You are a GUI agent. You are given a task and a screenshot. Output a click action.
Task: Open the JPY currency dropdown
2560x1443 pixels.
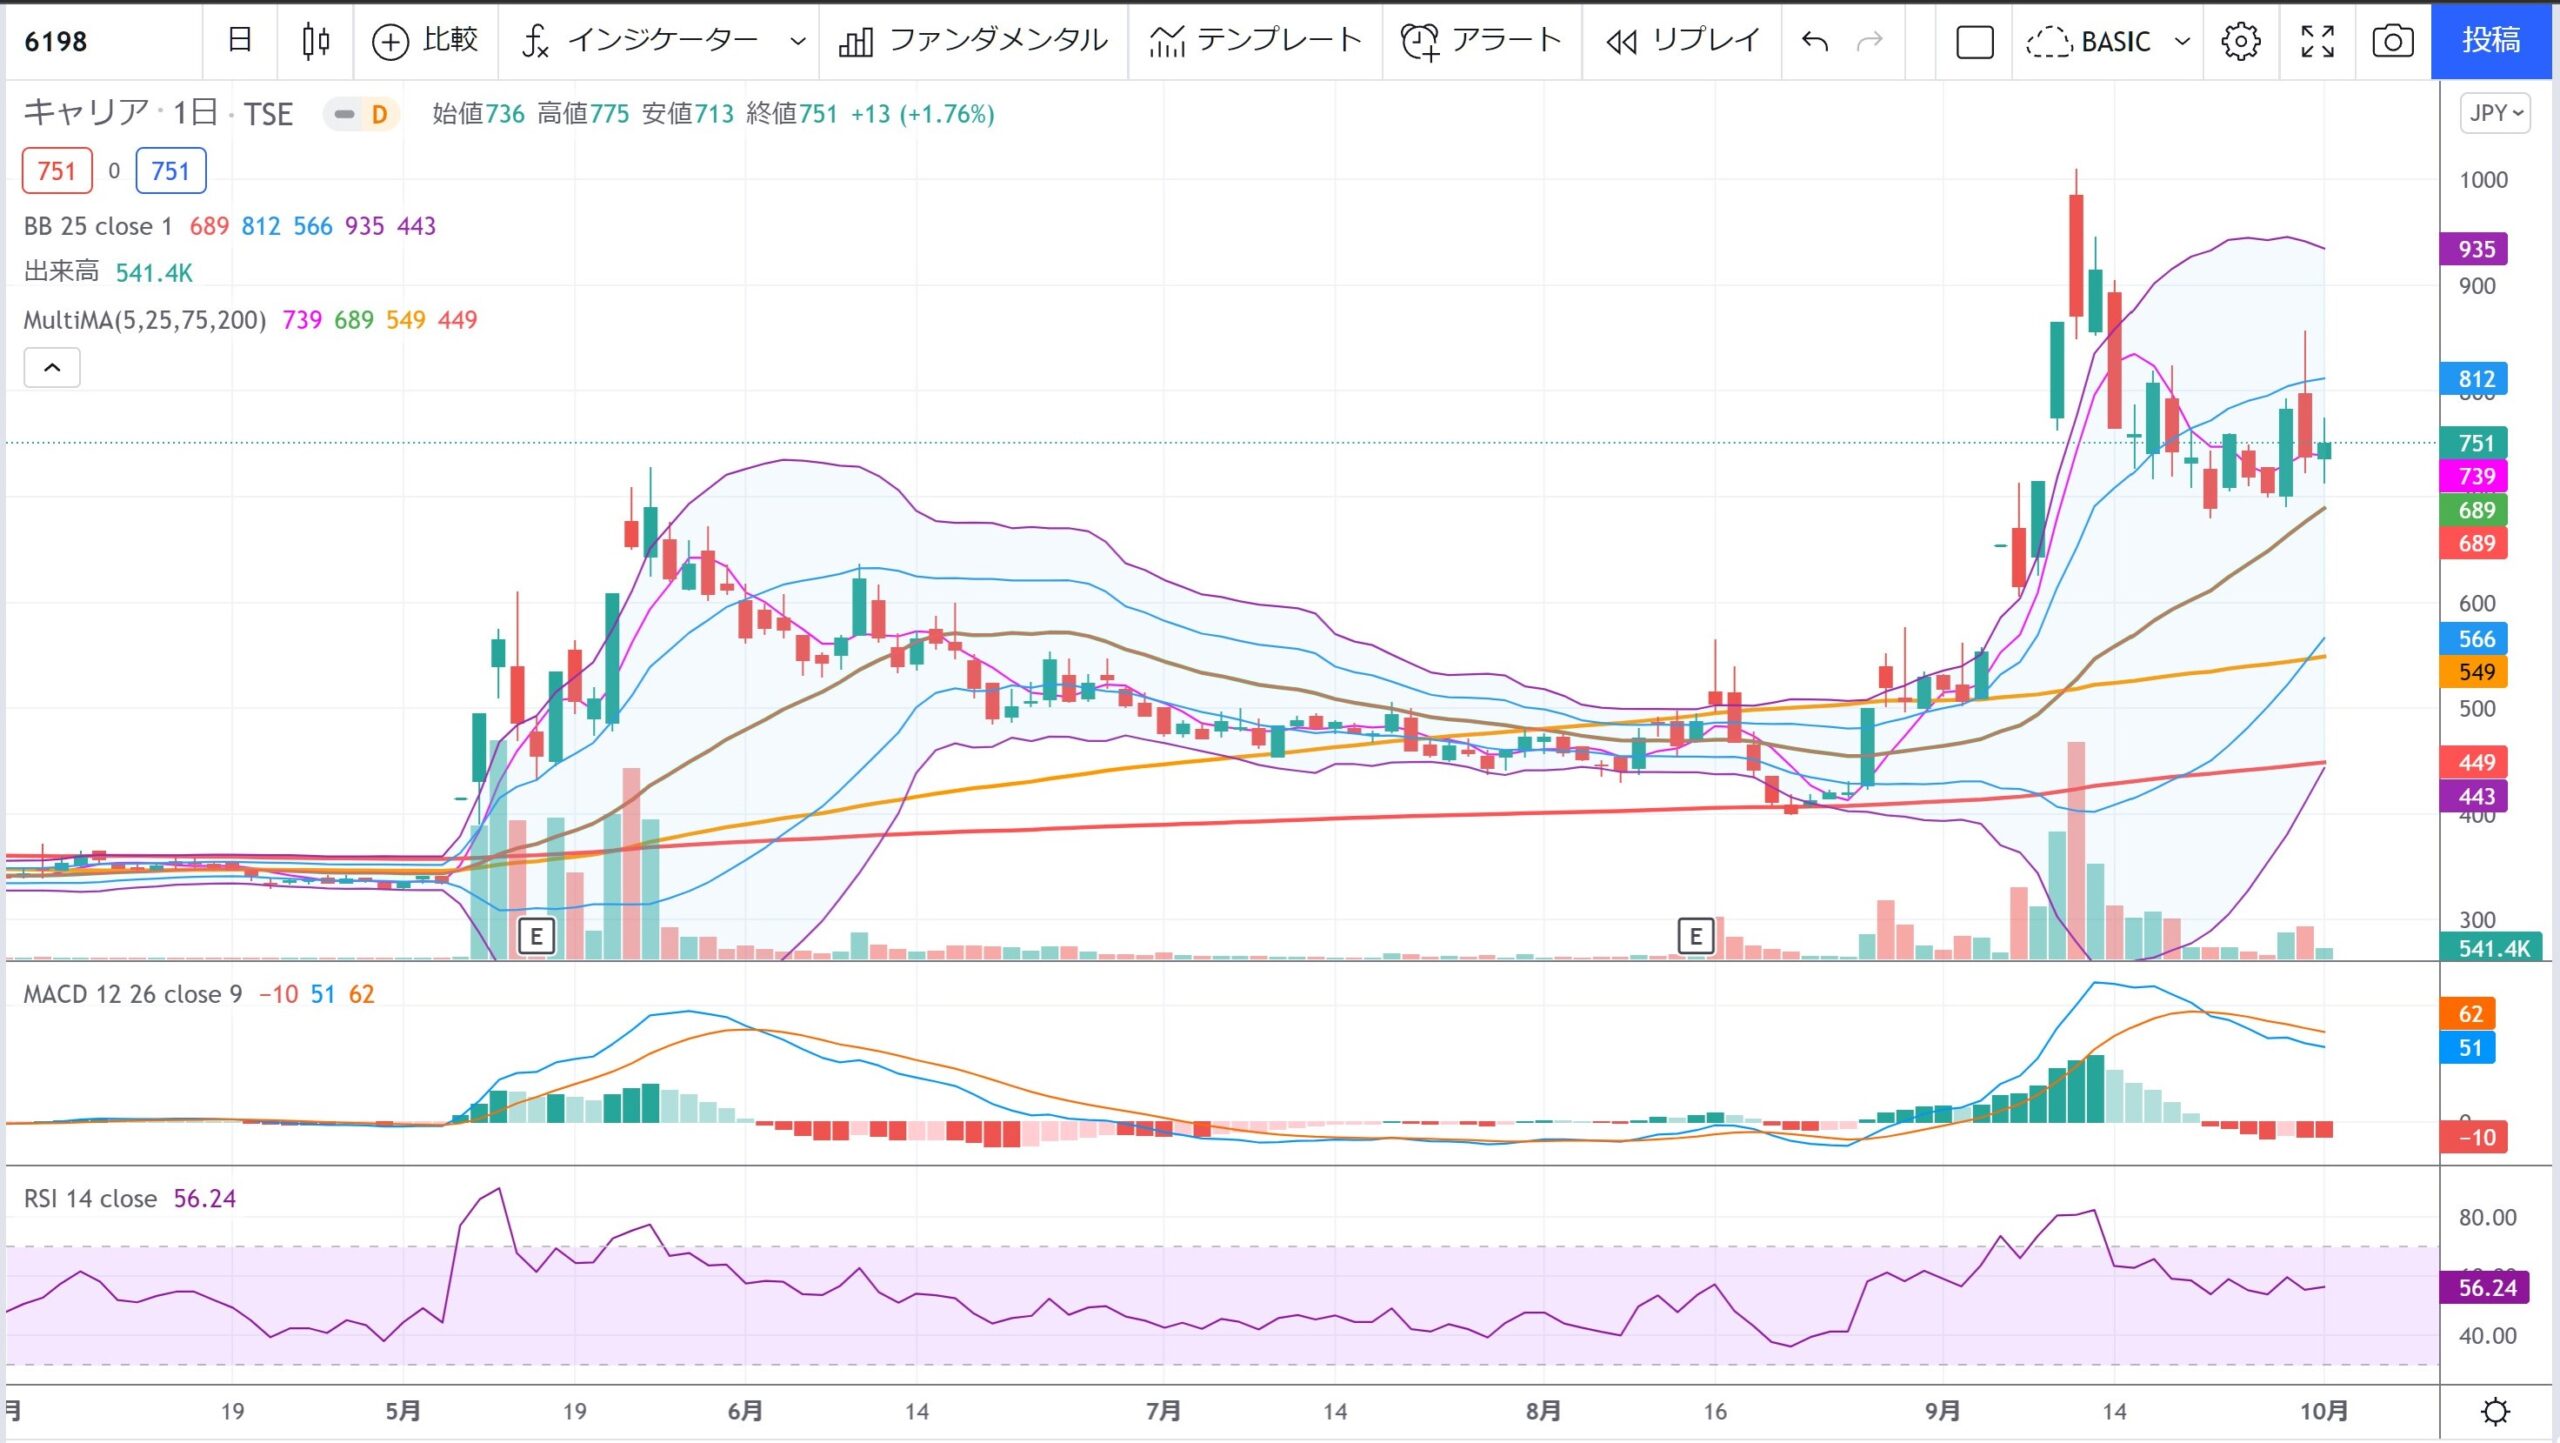(2495, 113)
